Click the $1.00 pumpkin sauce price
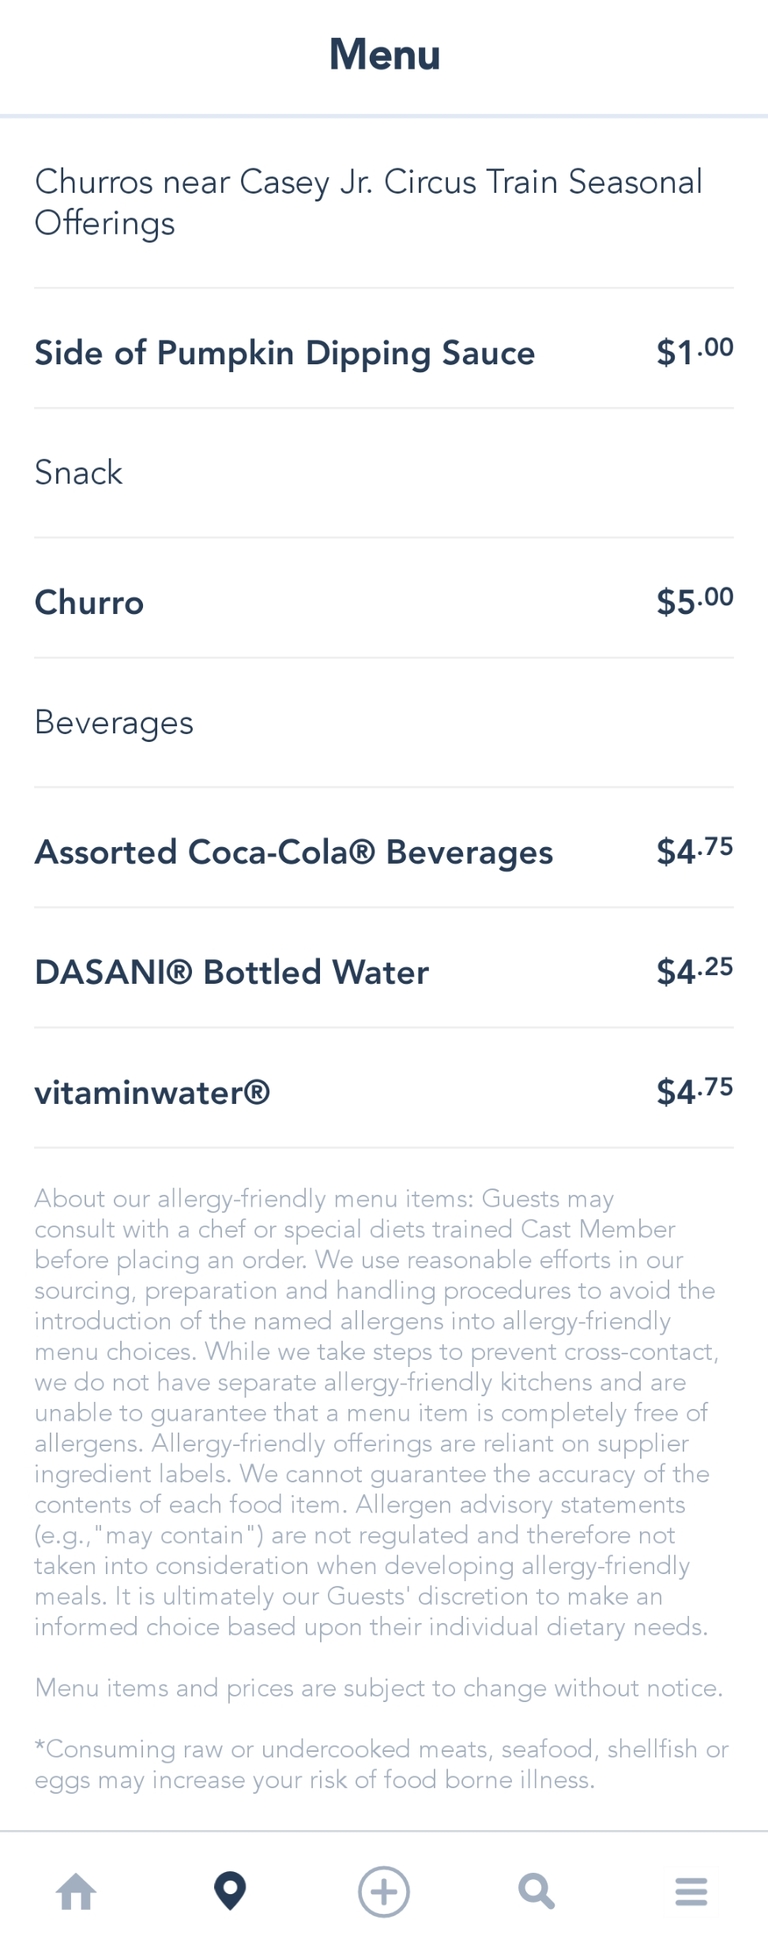 point(695,351)
